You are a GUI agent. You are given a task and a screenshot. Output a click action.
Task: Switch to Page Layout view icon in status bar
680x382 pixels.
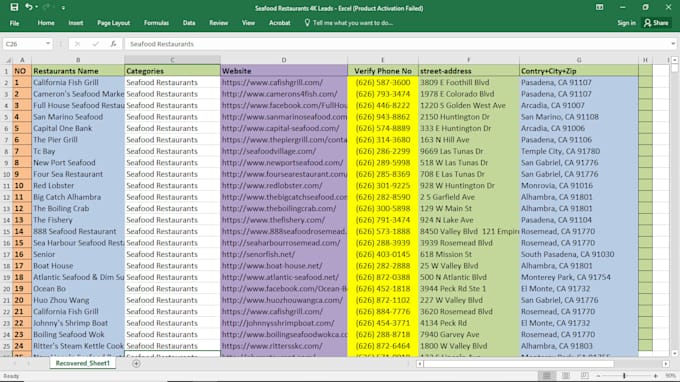click(566, 375)
